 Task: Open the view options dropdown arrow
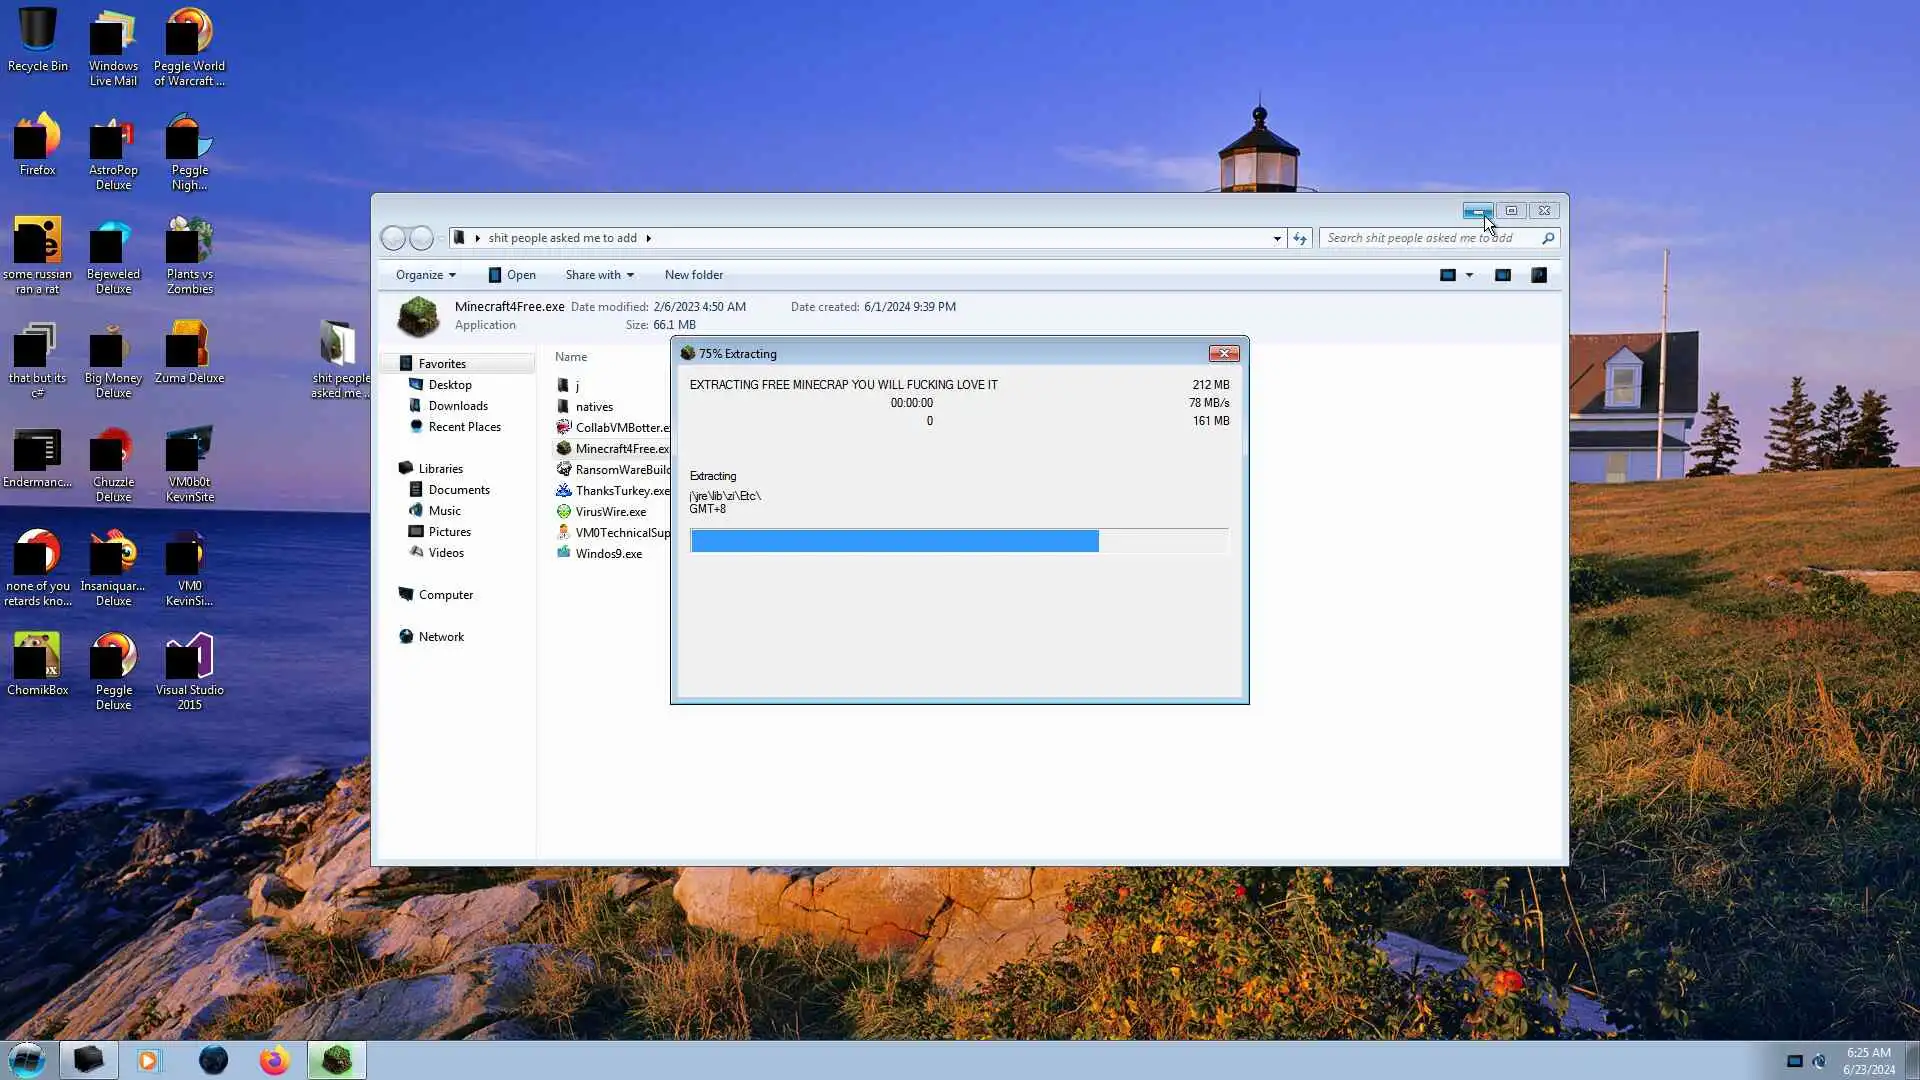[1469, 275]
